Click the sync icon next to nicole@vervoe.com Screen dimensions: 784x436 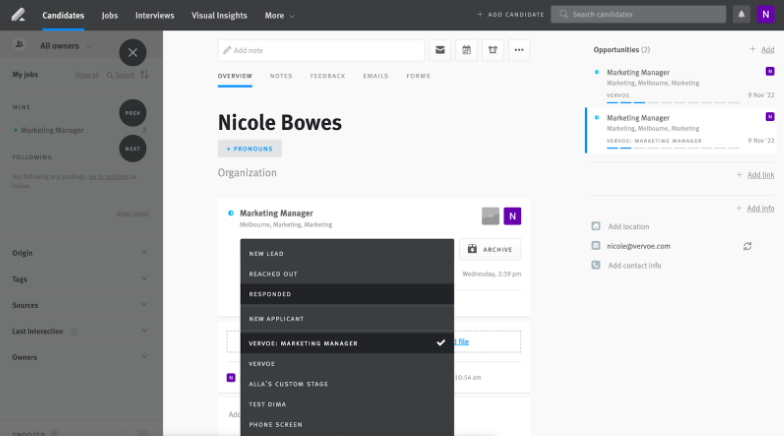748,246
